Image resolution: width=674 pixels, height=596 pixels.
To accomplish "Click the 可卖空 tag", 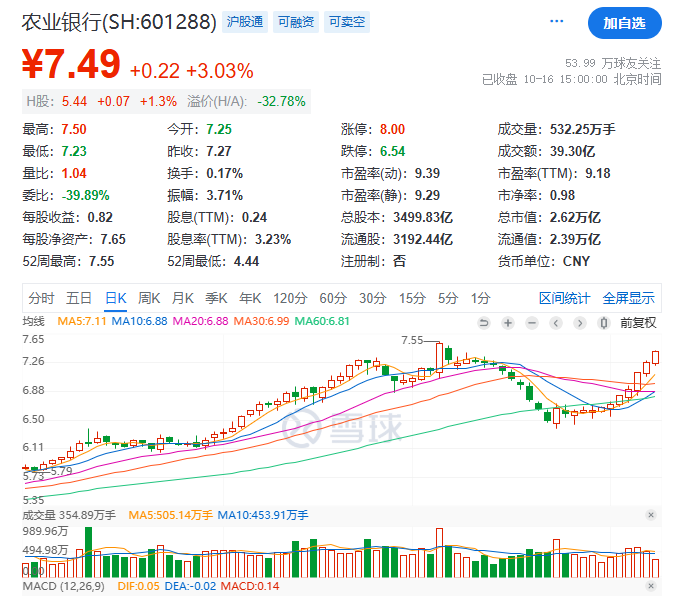I will tap(347, 22).
